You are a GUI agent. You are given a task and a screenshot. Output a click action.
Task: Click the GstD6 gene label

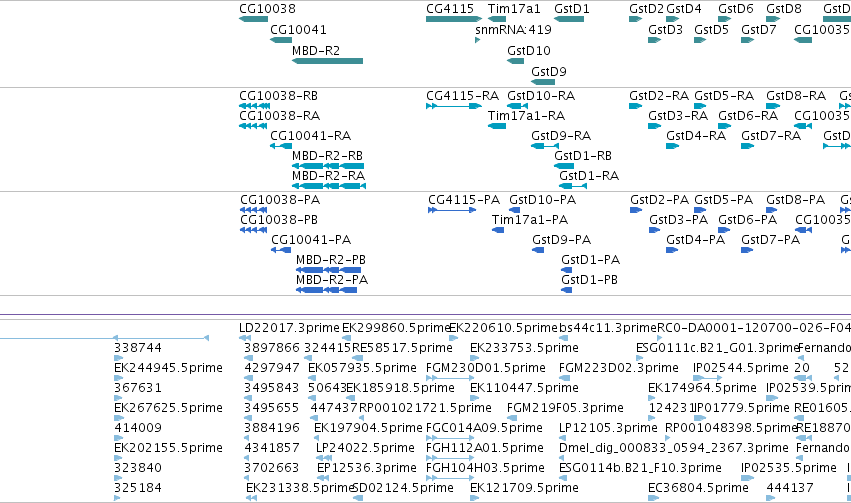(x=736, y=9)
